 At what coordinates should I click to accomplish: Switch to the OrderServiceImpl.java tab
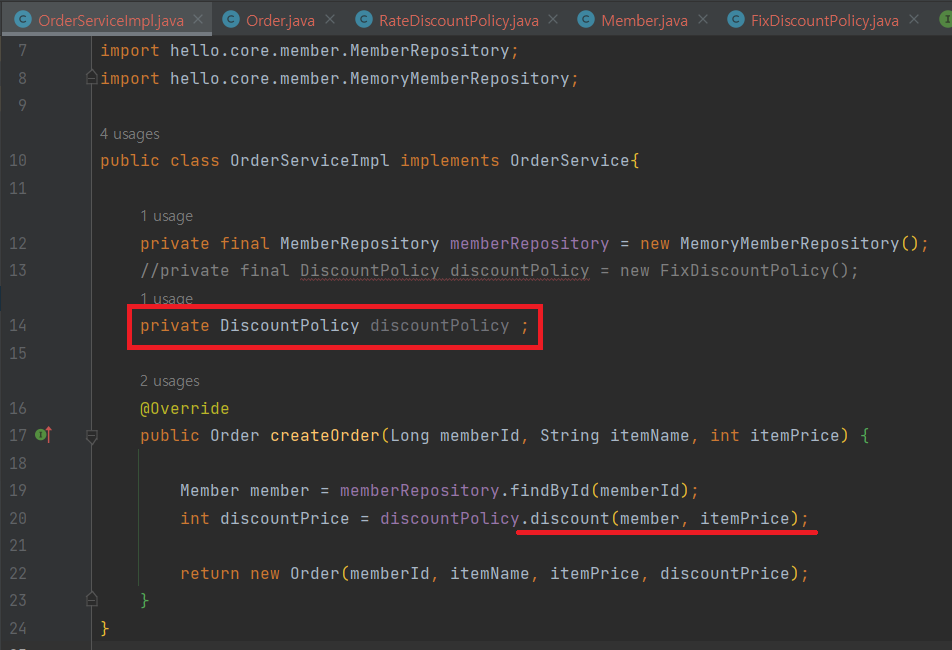coord(110,21)
